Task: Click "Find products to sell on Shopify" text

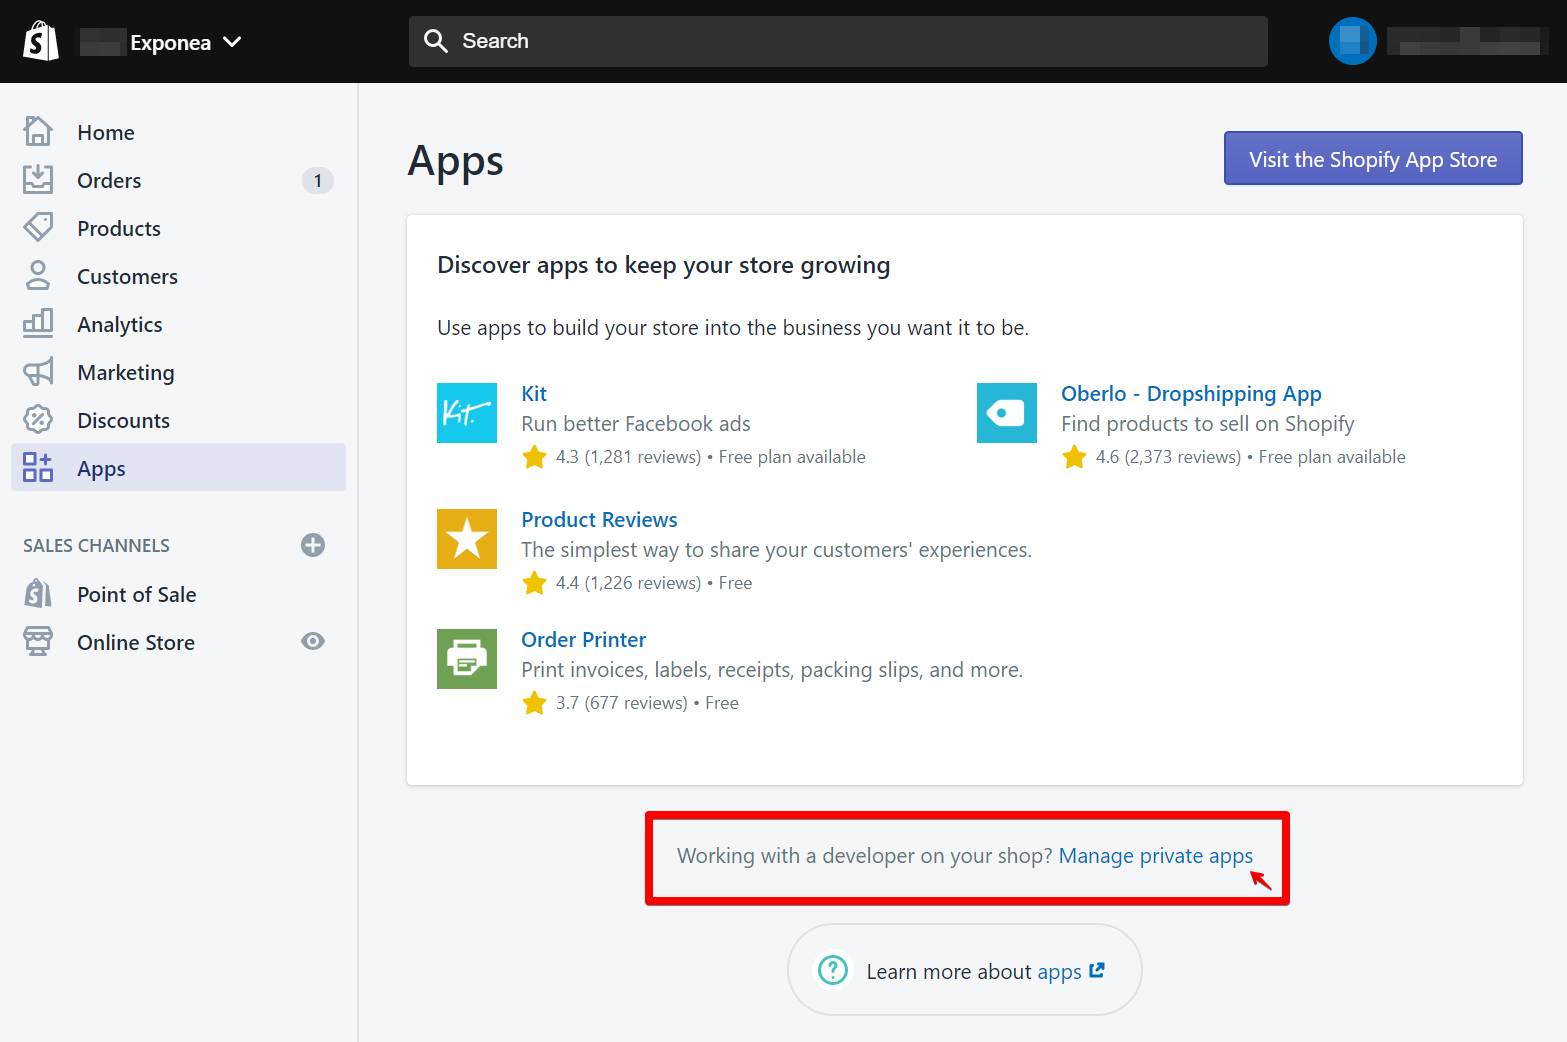Action: pyautogui.click(x=1208, y=424)
